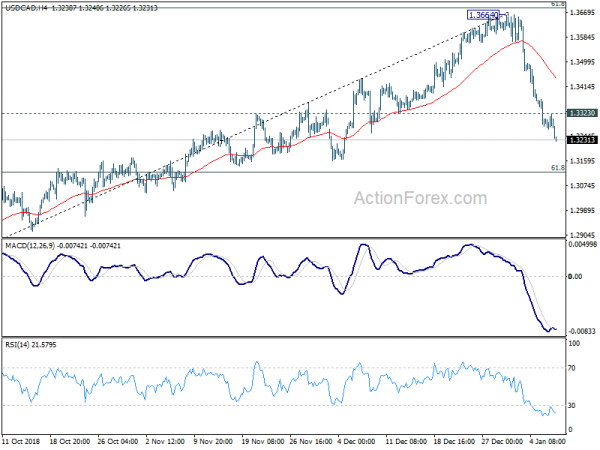Viewport: 600px width, 450px height.
Task: Click the MACD 0.00 zero-line label
Action: pyautogui.click(x=575, y=276)
